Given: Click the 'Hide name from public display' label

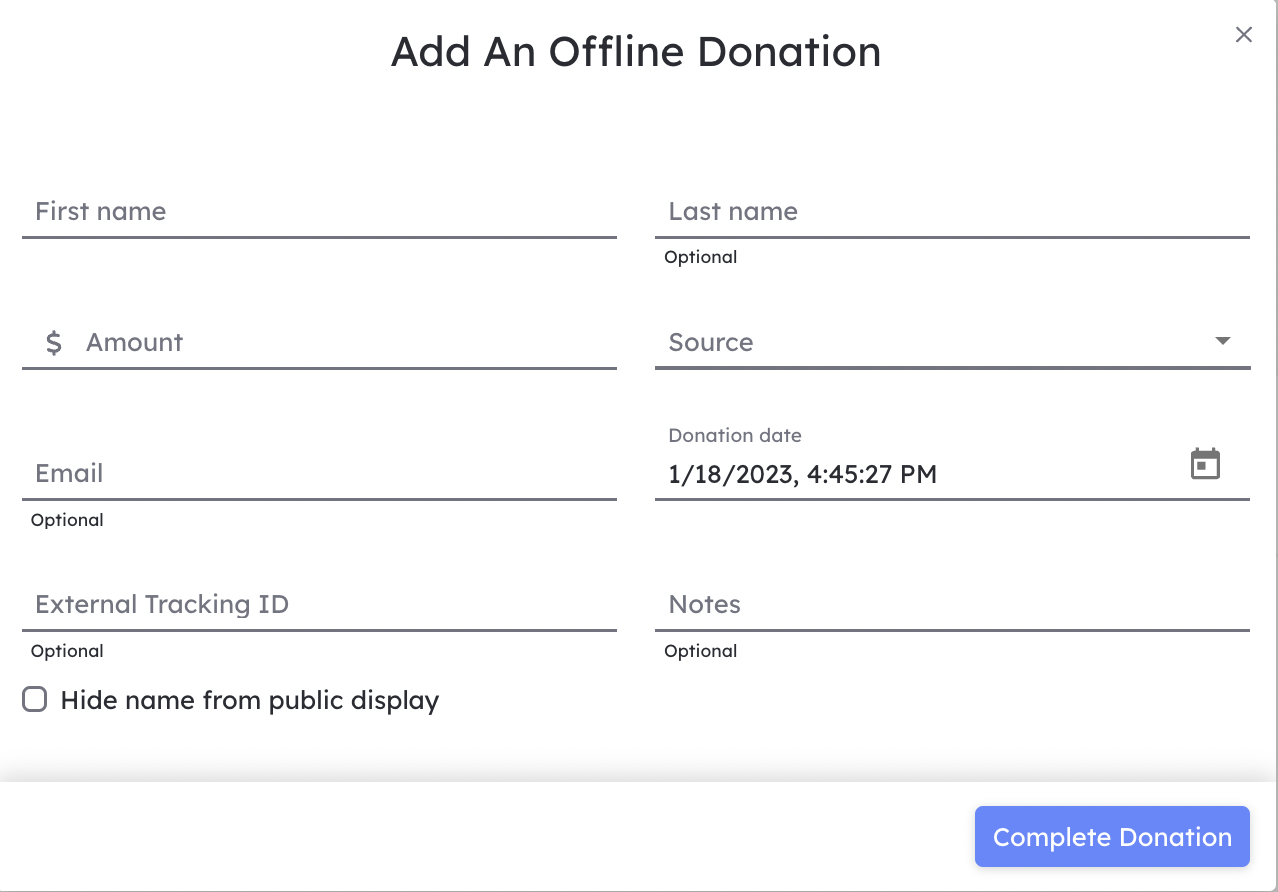Looking at the screenshot, I should coord(250,700).
